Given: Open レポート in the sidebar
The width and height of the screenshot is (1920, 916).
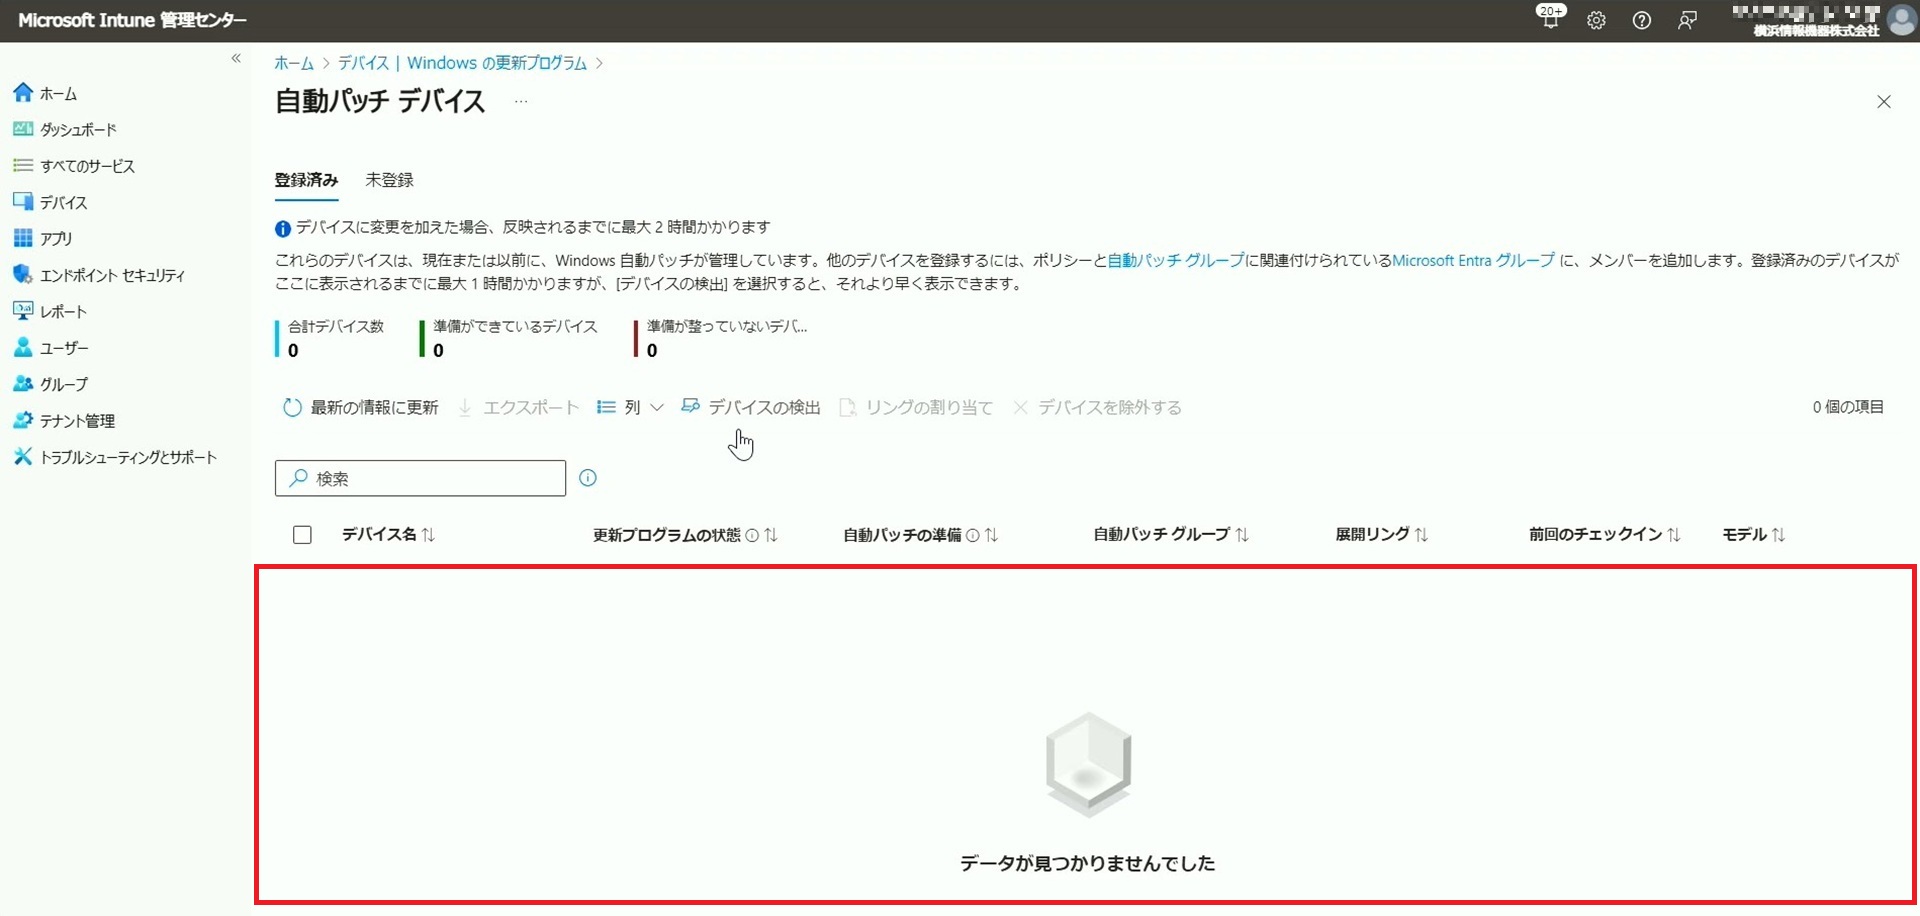Looking at the screenshot, I should pyautogui.click(x=50, y=311).
